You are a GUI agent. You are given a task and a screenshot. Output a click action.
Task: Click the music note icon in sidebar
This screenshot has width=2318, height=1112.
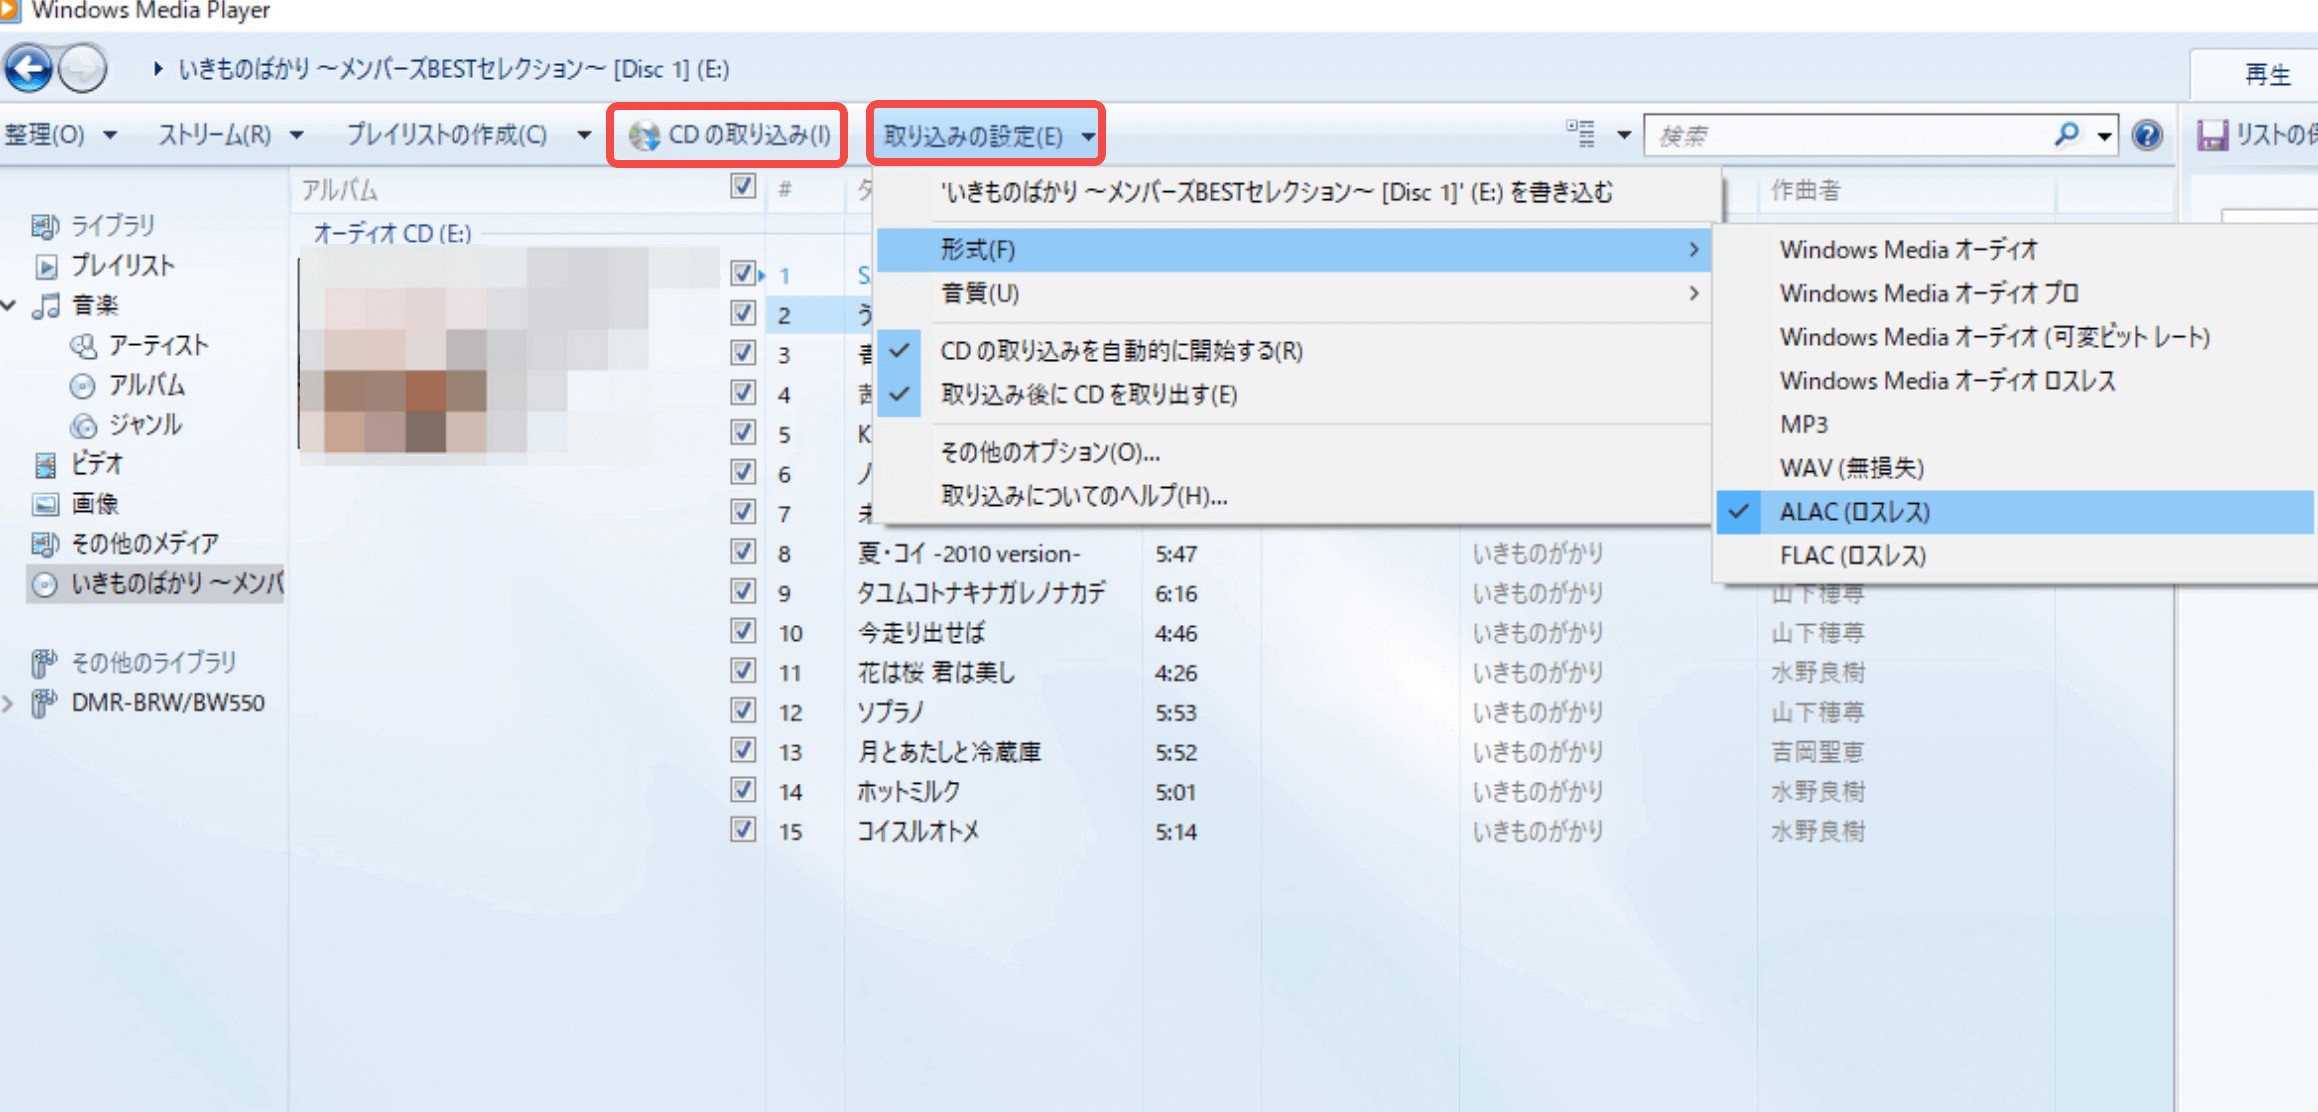(x=46, y=305)
